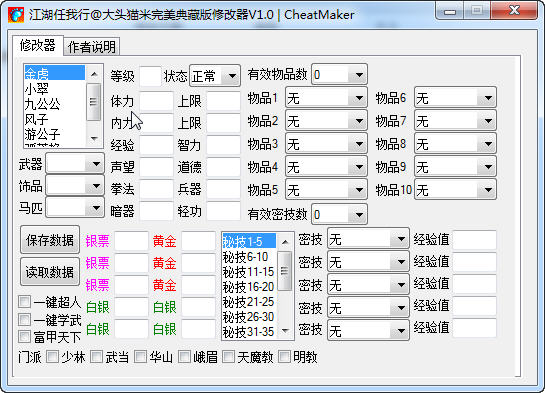Click the skills list scrollbar thumb
This screenshot has height=393, width=545.
285,271
